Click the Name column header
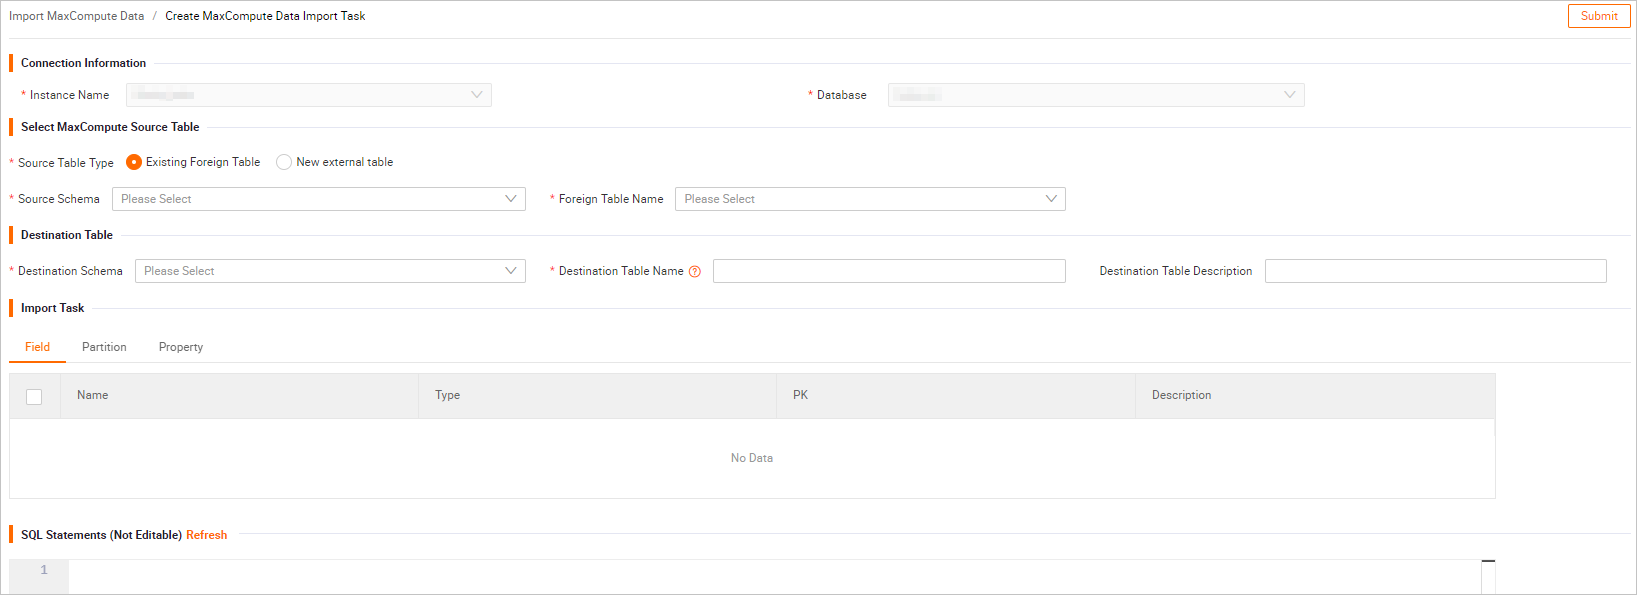The height and width of the screenshot is (595, 1637). (x=93, y=395)
